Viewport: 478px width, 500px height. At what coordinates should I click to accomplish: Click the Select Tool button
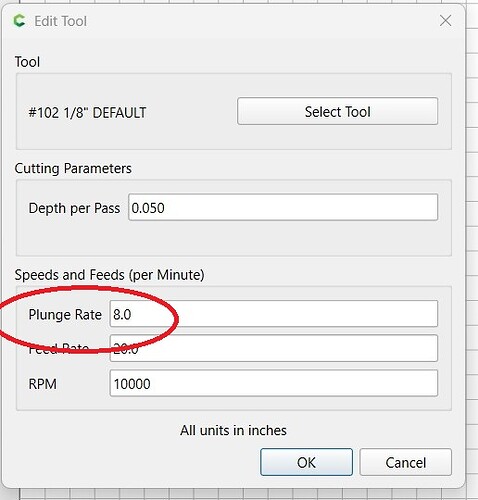pyautogui.click(x=337, y=111)
